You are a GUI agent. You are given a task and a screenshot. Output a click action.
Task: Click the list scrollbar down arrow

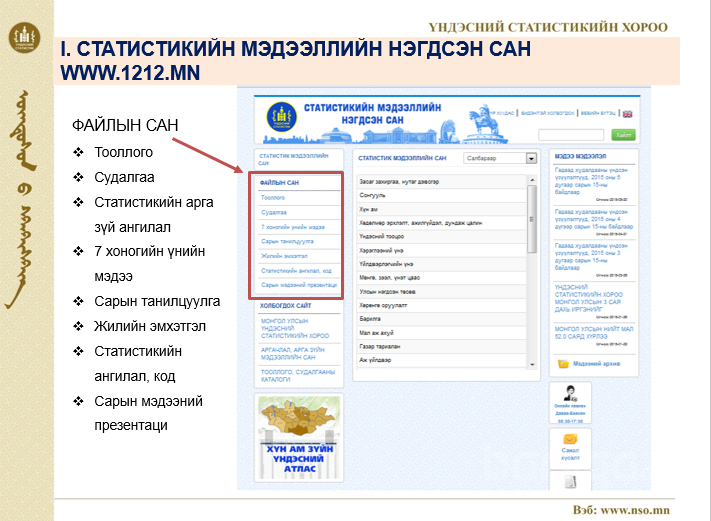(x=533, y=363)
